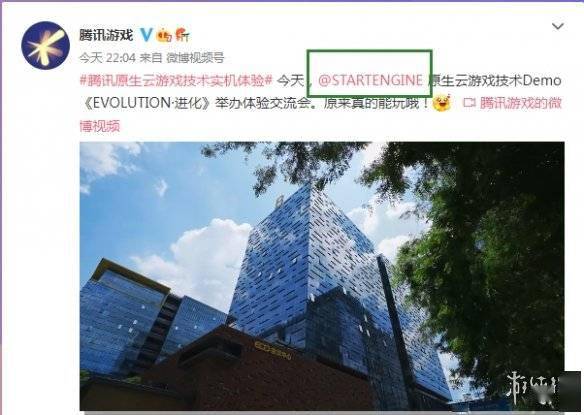584x415 pixels.
Task: Click the blue V verified badge
Action: tap(146, 35)
